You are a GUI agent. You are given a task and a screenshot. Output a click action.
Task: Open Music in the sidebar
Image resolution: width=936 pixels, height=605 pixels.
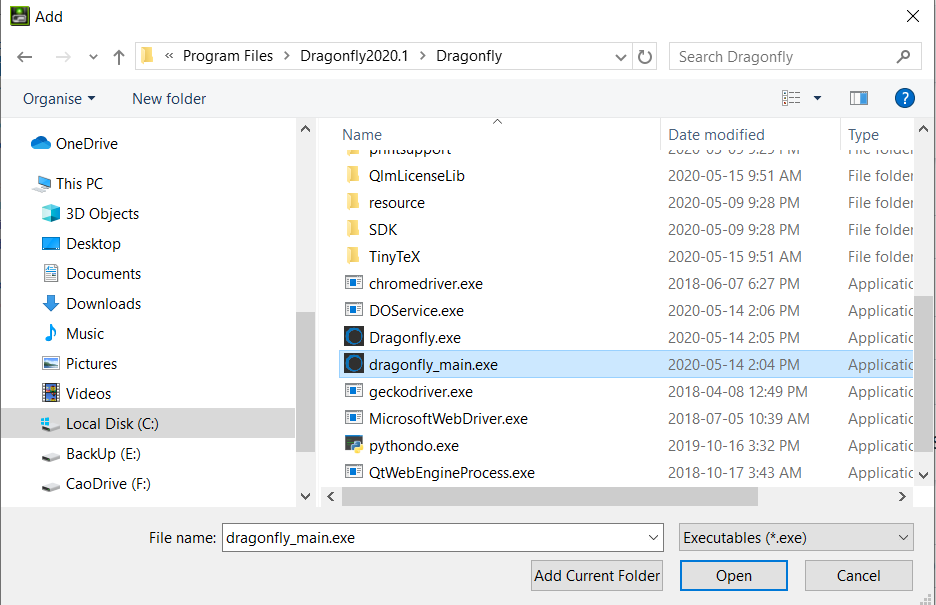tap(74, 334)
